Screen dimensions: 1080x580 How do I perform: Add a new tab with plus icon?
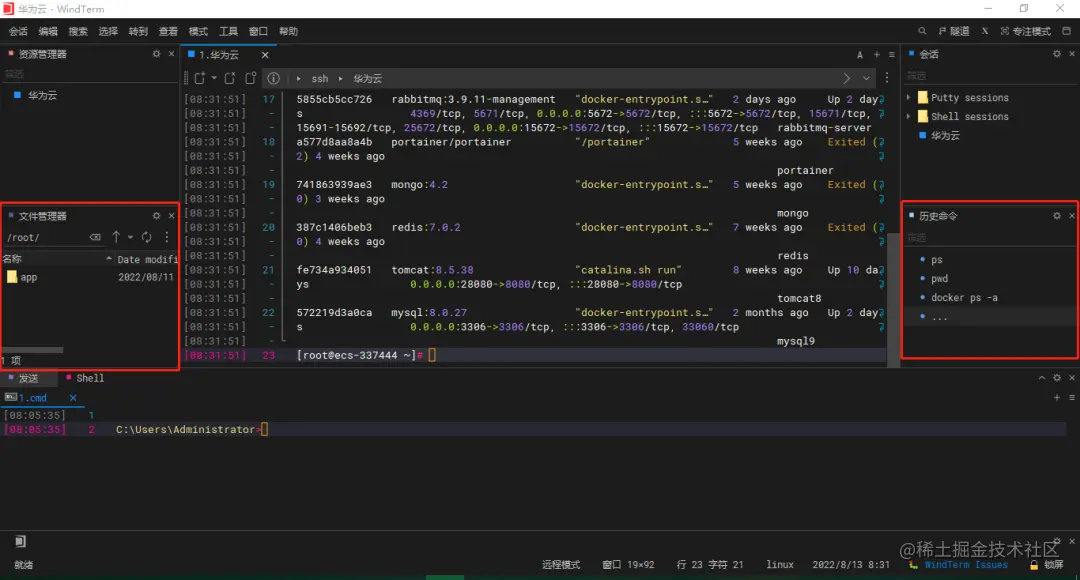click(x=877, y=54)
